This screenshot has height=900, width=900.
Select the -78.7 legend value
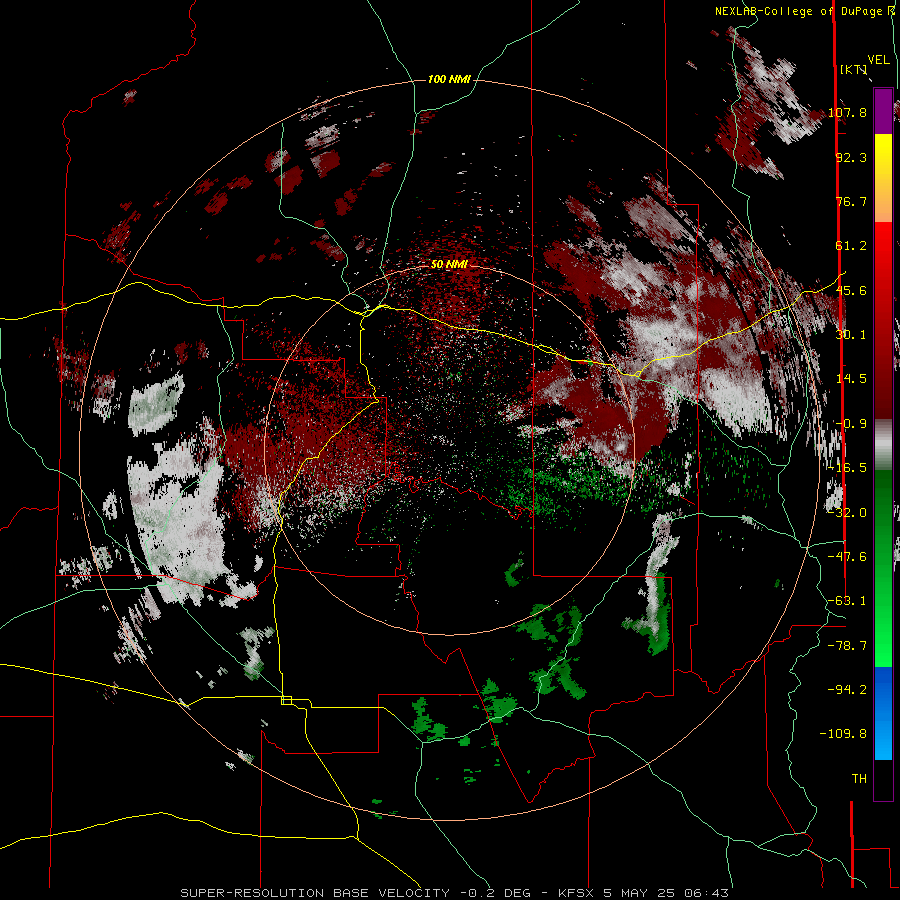coord(848,646)
